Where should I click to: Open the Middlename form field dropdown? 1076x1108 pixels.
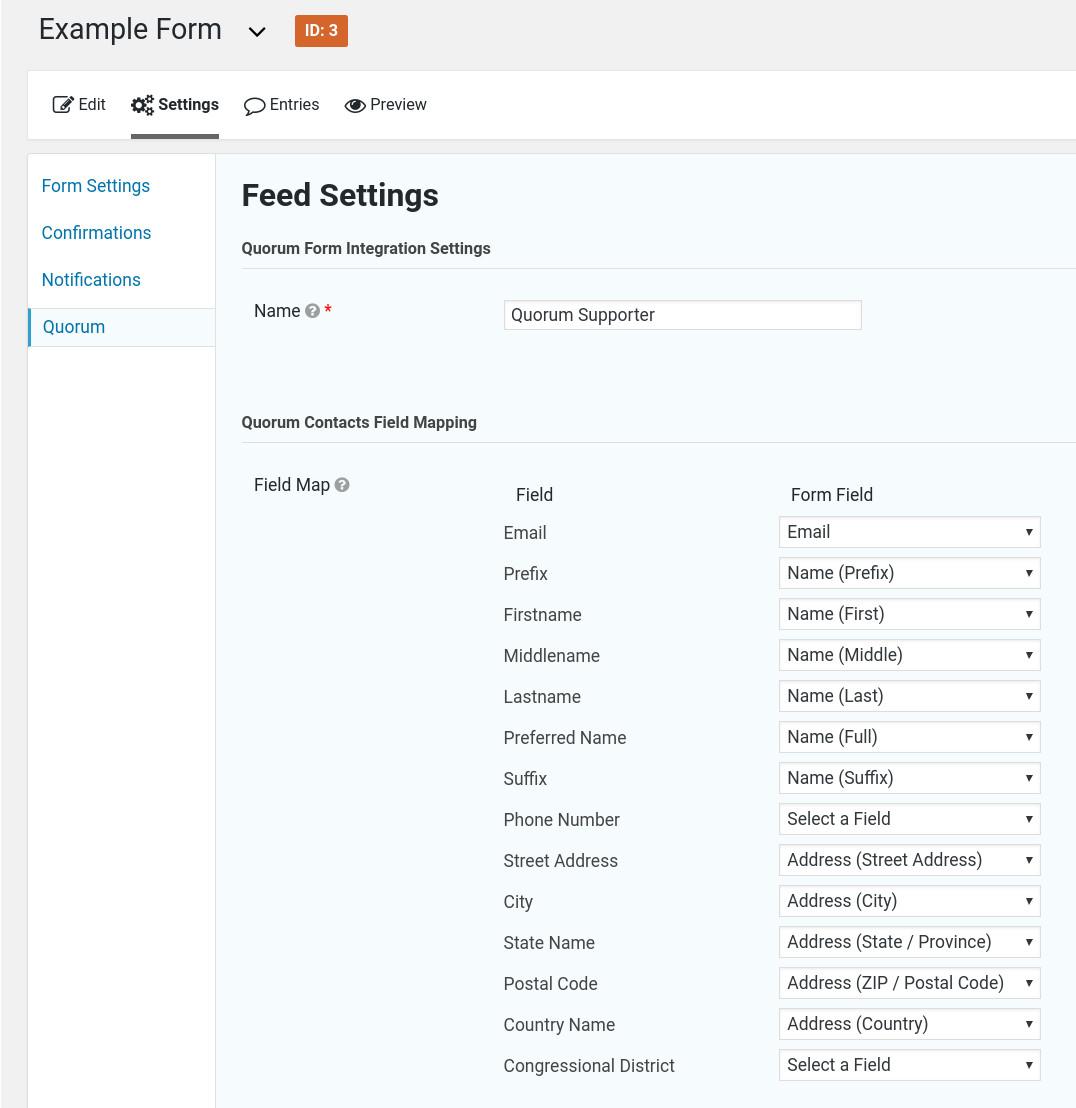pos(909,655)
